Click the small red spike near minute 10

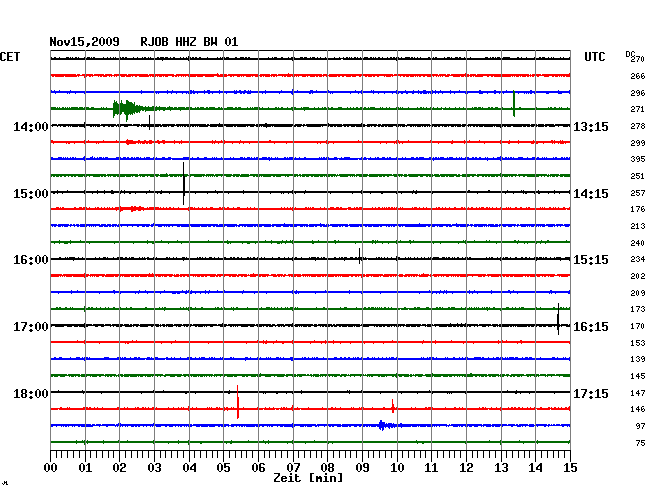[x=393, y=406]
